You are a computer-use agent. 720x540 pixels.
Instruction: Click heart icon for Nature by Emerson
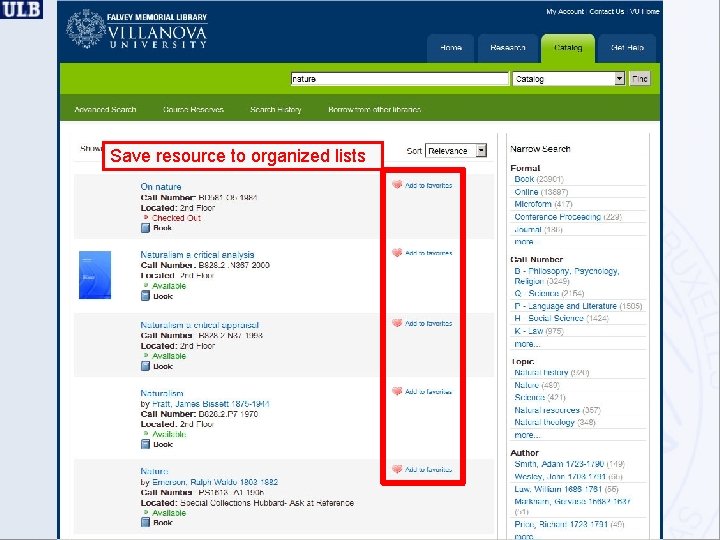(x=397, y=469)
